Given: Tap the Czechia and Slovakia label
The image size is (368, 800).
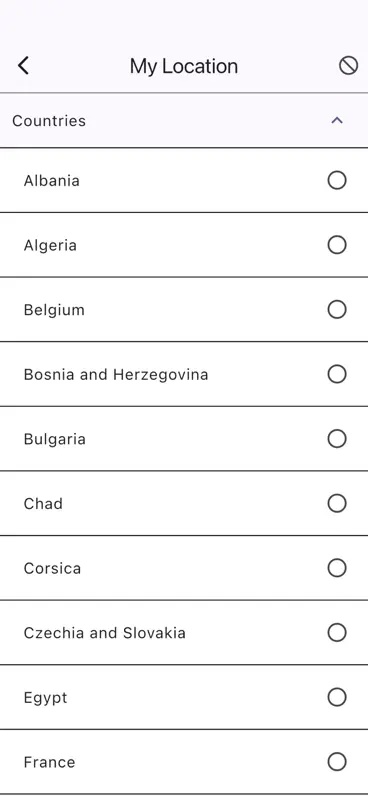Looking at the screenshot, I should coord(105,633).
